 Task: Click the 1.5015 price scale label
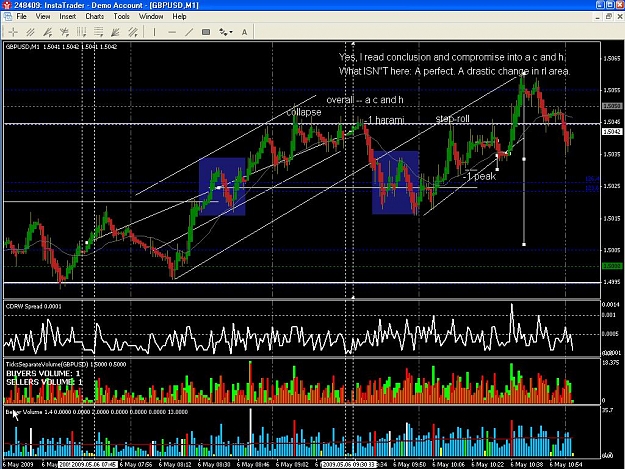point(611,218)
